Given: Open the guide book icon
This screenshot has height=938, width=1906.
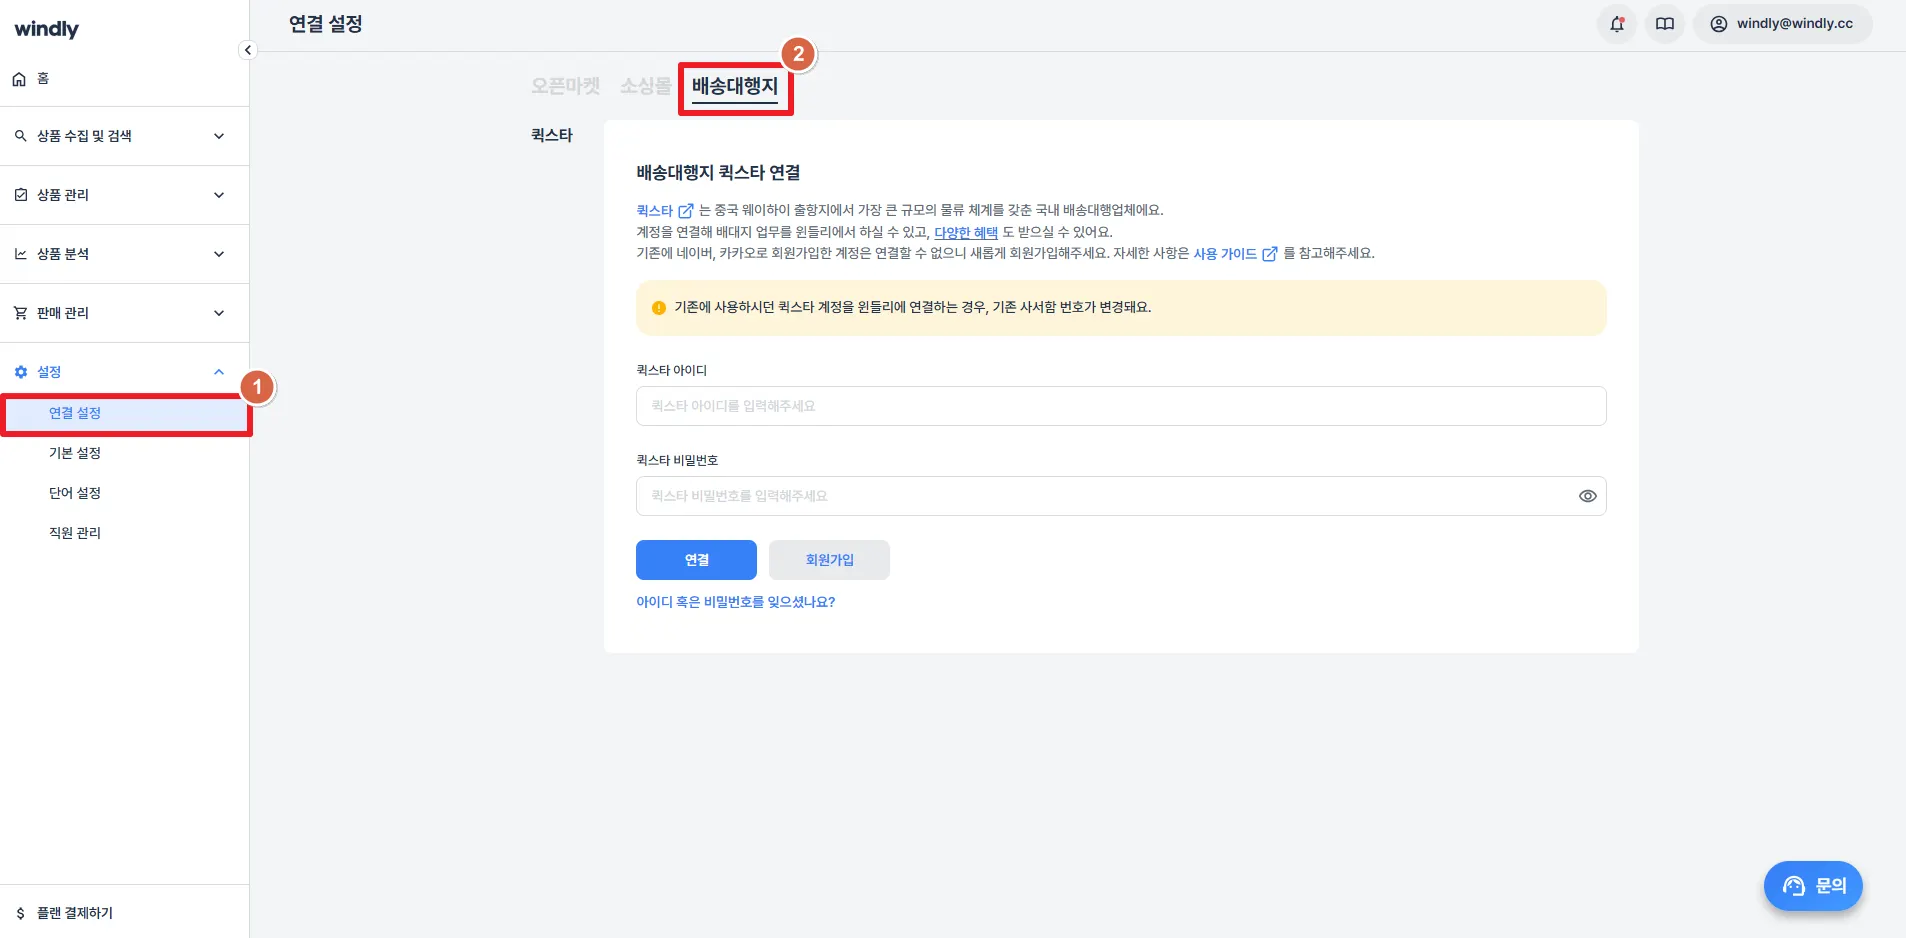Looking at the screenshot, I should point(1665,24).
